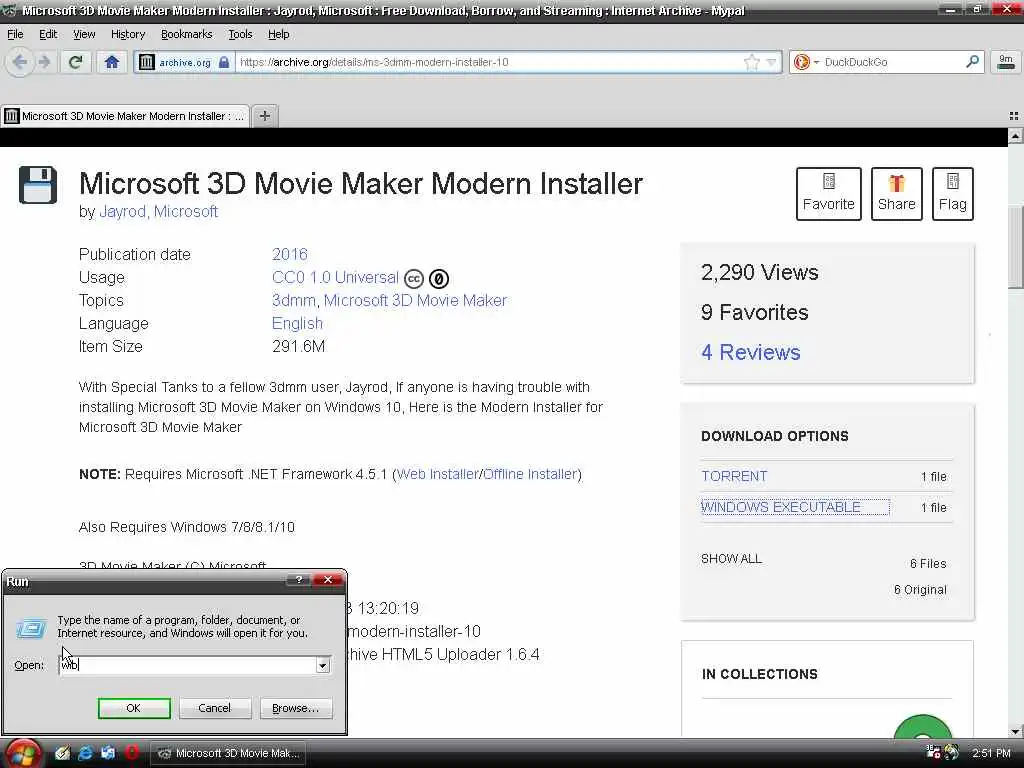The width and height of the screenshot is (1024, 768).
Task: Click the Run dialog Open text field
Action: (x=187, y=665)
